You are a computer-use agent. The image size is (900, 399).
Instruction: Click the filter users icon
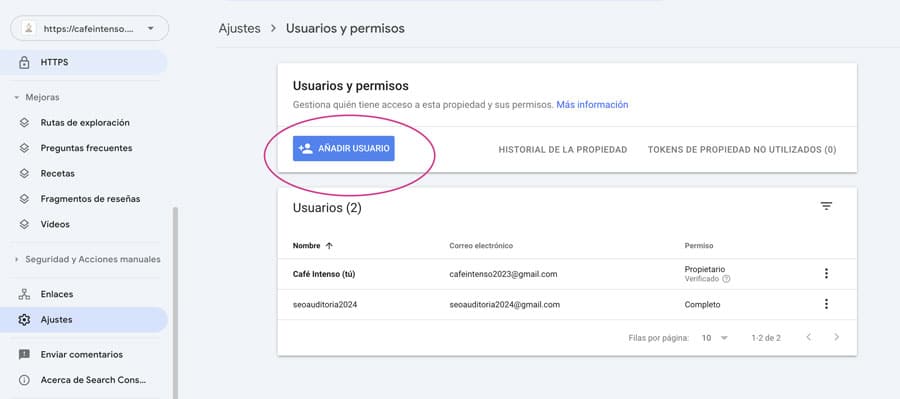(826, 206)
